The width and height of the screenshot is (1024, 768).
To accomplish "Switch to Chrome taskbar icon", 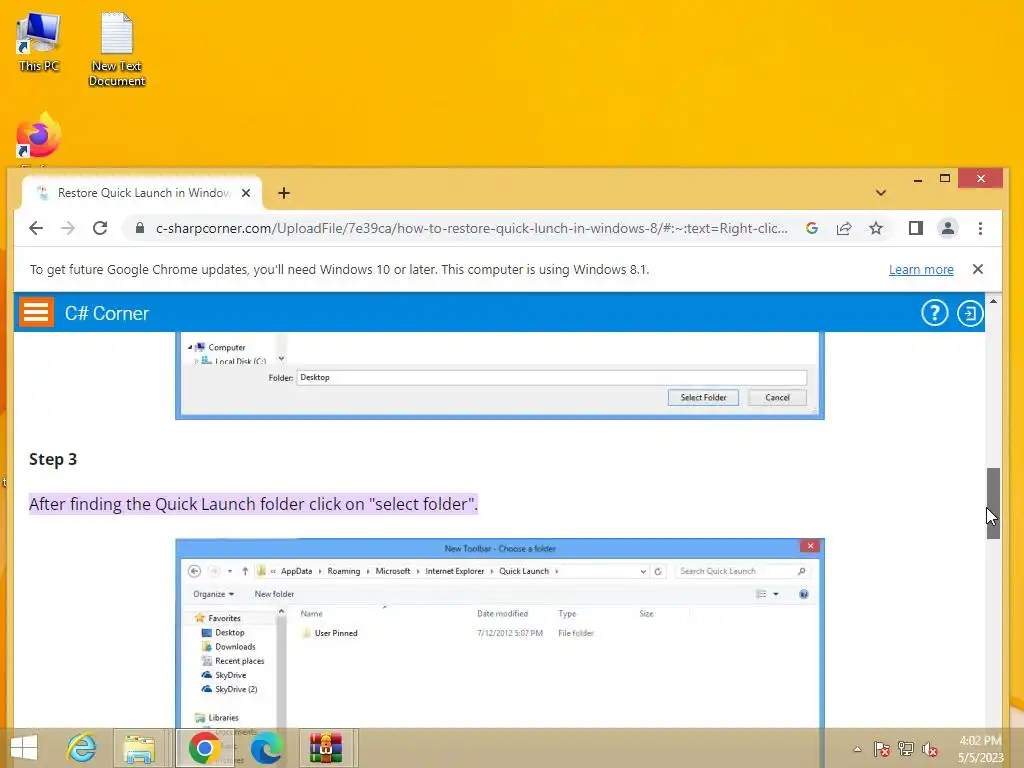I will click(x=204, y=748).
